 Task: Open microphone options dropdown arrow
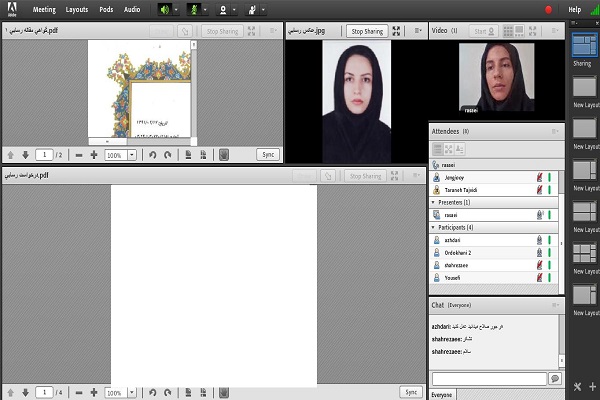tap(205, 10)
